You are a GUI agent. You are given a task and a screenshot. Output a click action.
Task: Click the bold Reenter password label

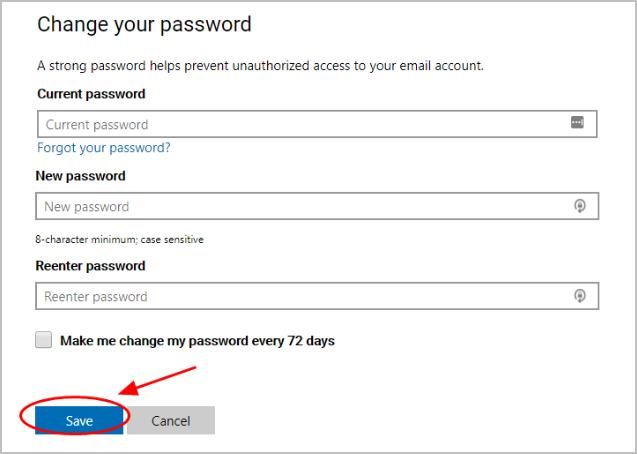(91, 266)
